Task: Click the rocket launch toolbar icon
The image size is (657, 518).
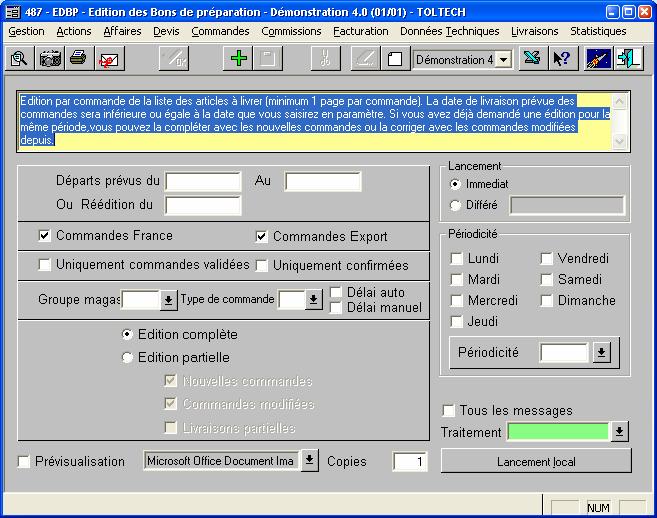Action: [598, 59]
